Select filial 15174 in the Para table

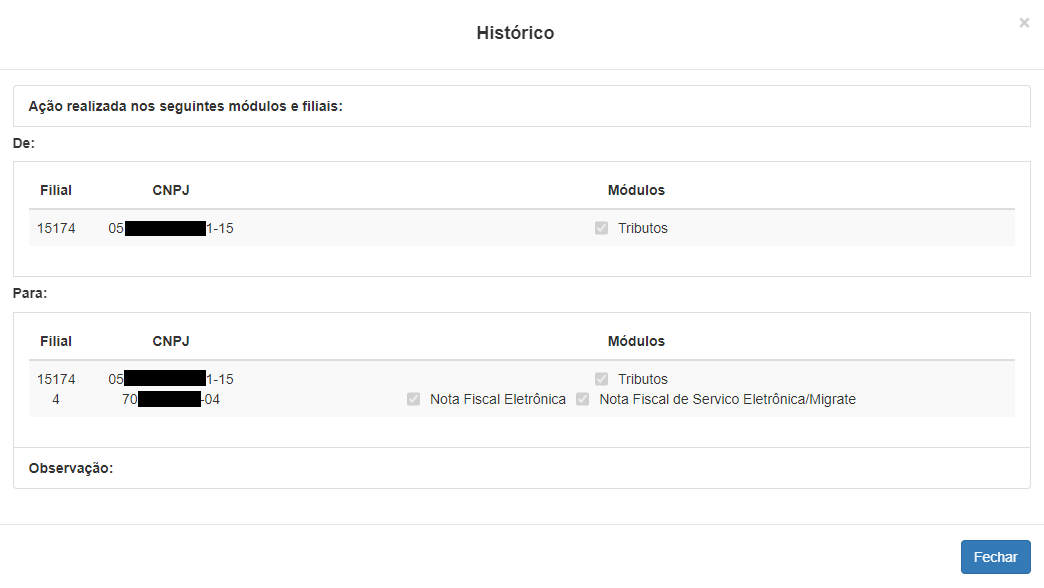[56, 379]
